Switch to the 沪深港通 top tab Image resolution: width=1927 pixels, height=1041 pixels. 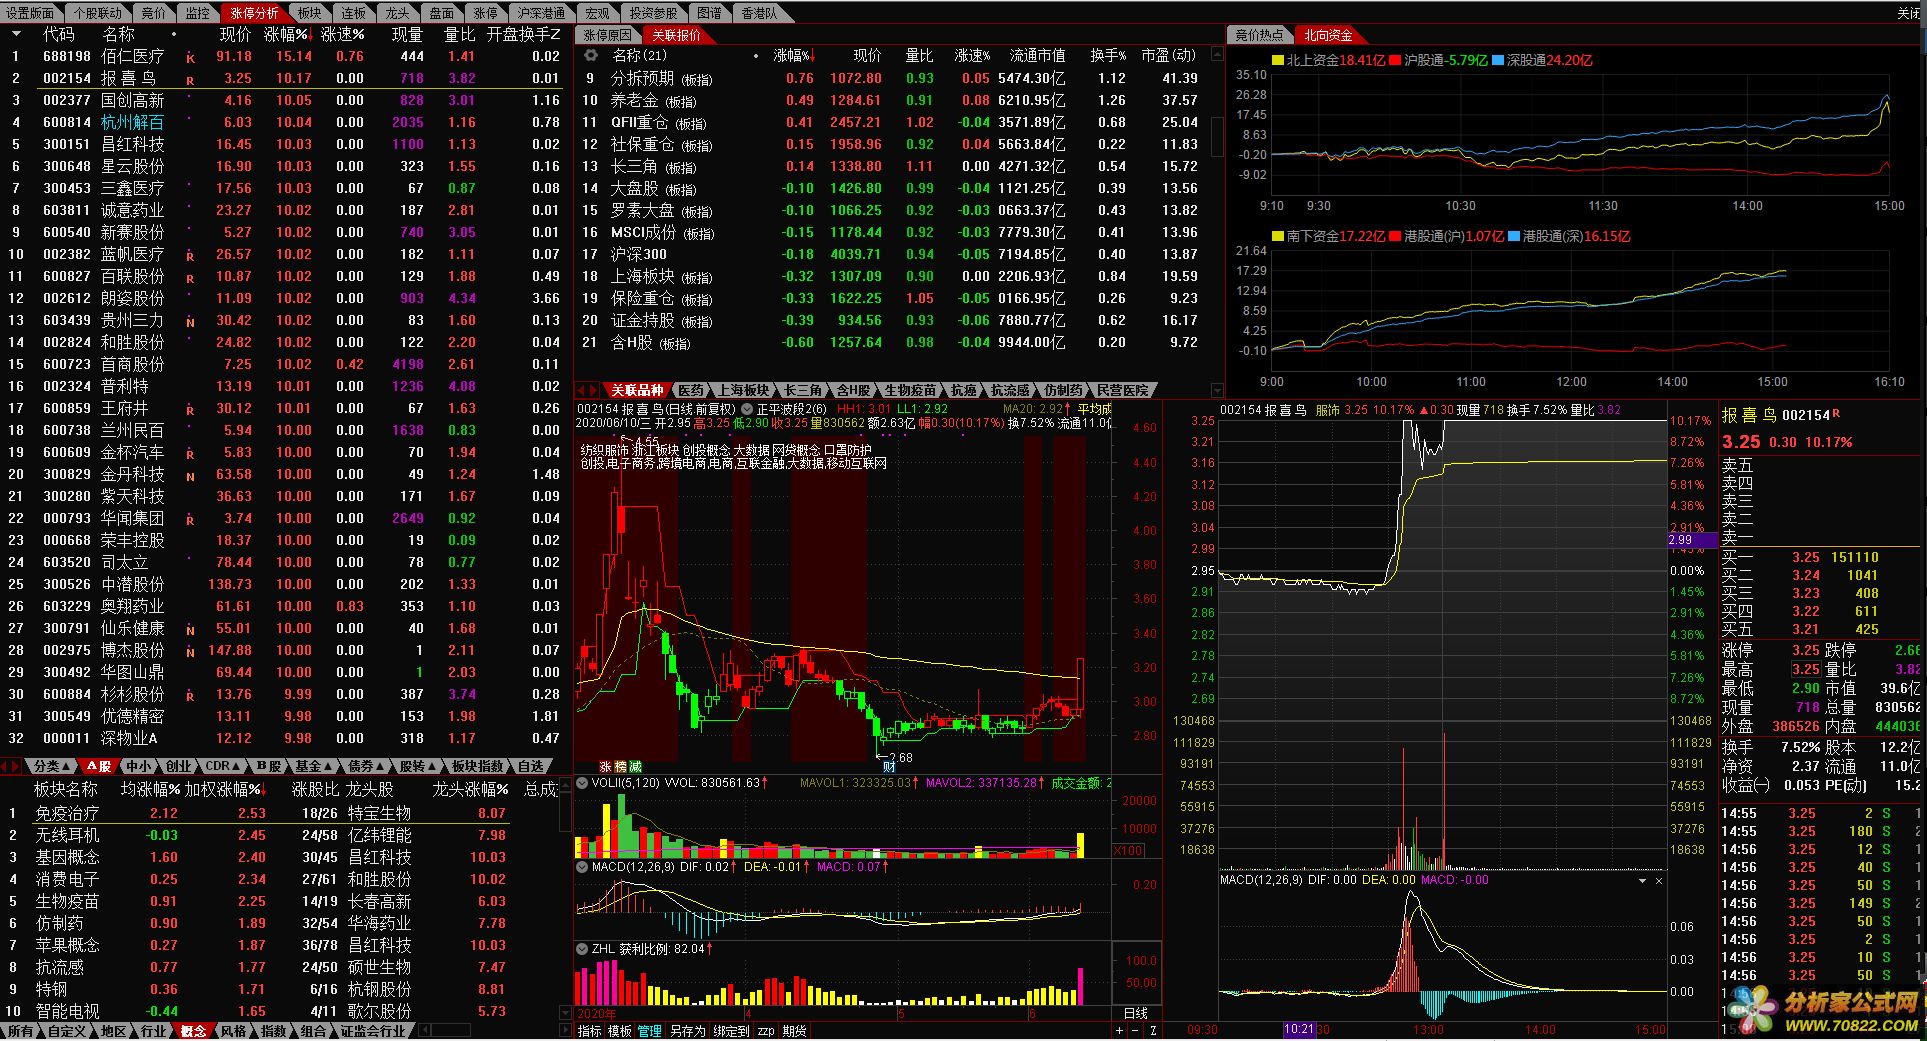pos(541,13)
